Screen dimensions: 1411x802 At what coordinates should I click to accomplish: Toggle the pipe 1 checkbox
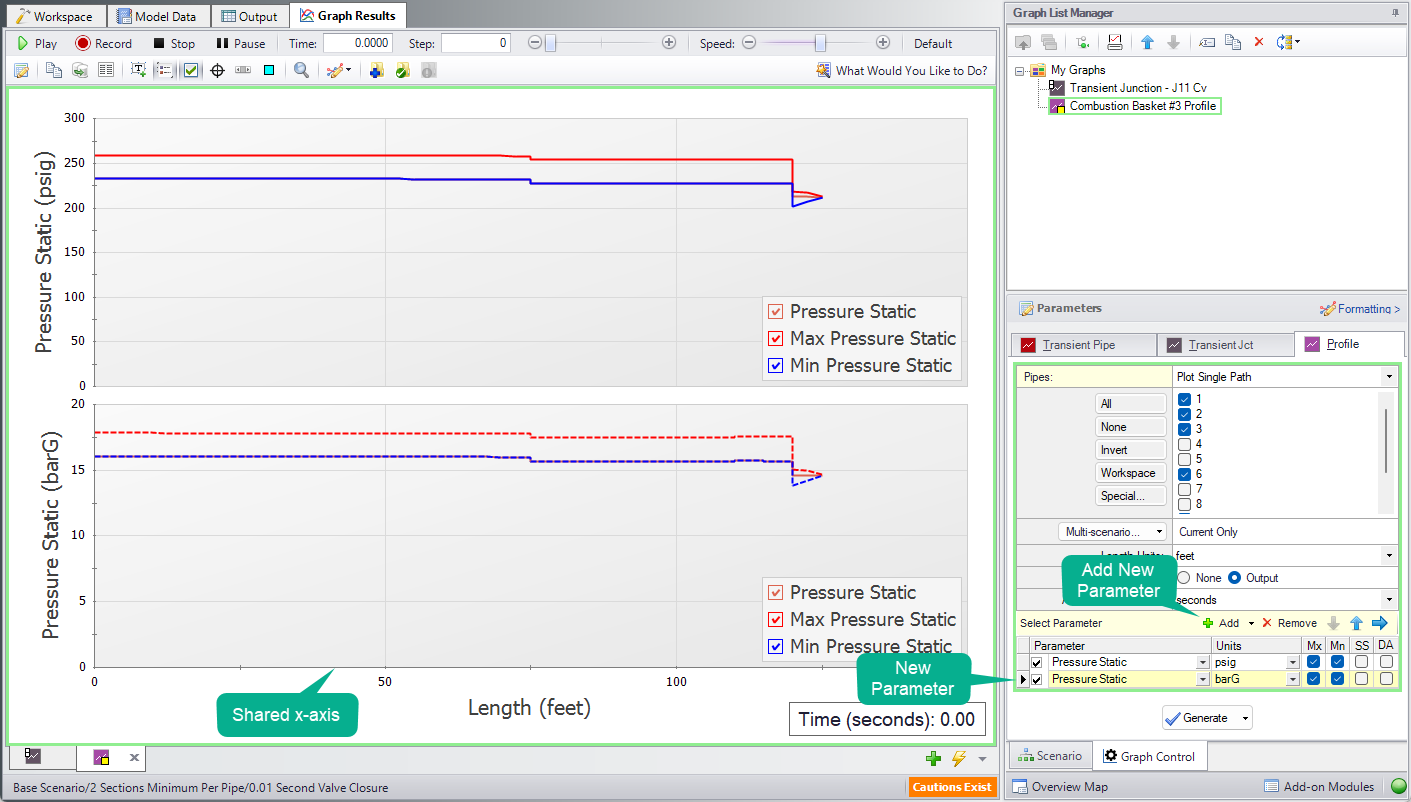tap(1185, 399)
